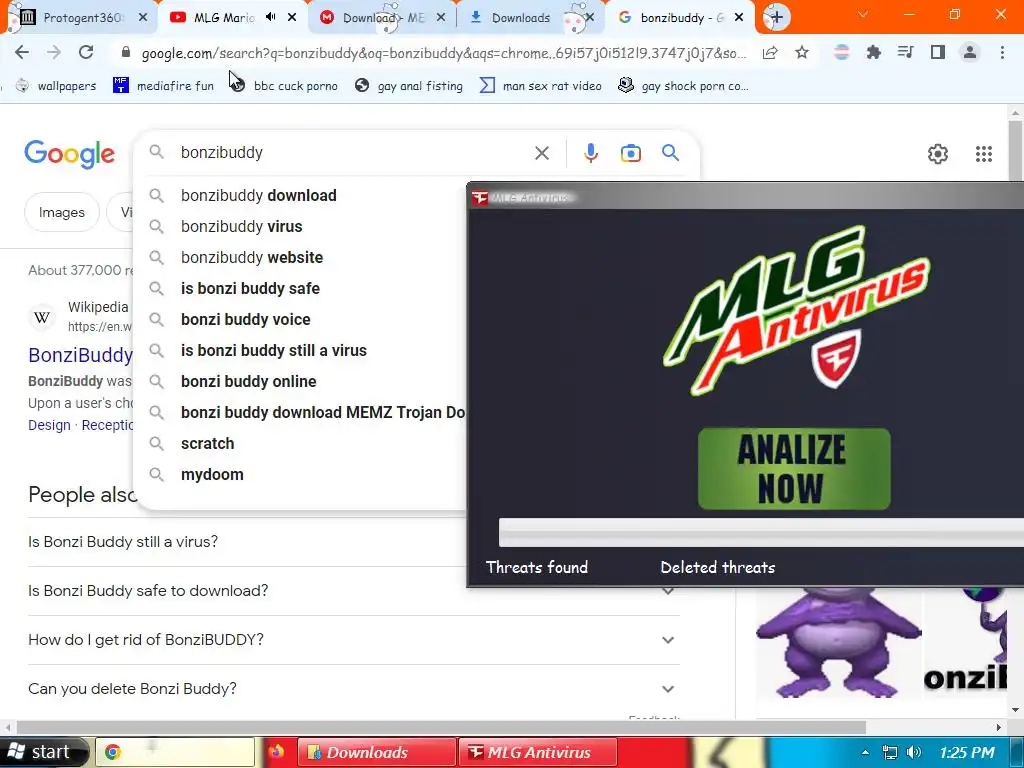This screenshot has height=768, width=1024.
Task: Open the Images search filter
Action: point(62,212)
